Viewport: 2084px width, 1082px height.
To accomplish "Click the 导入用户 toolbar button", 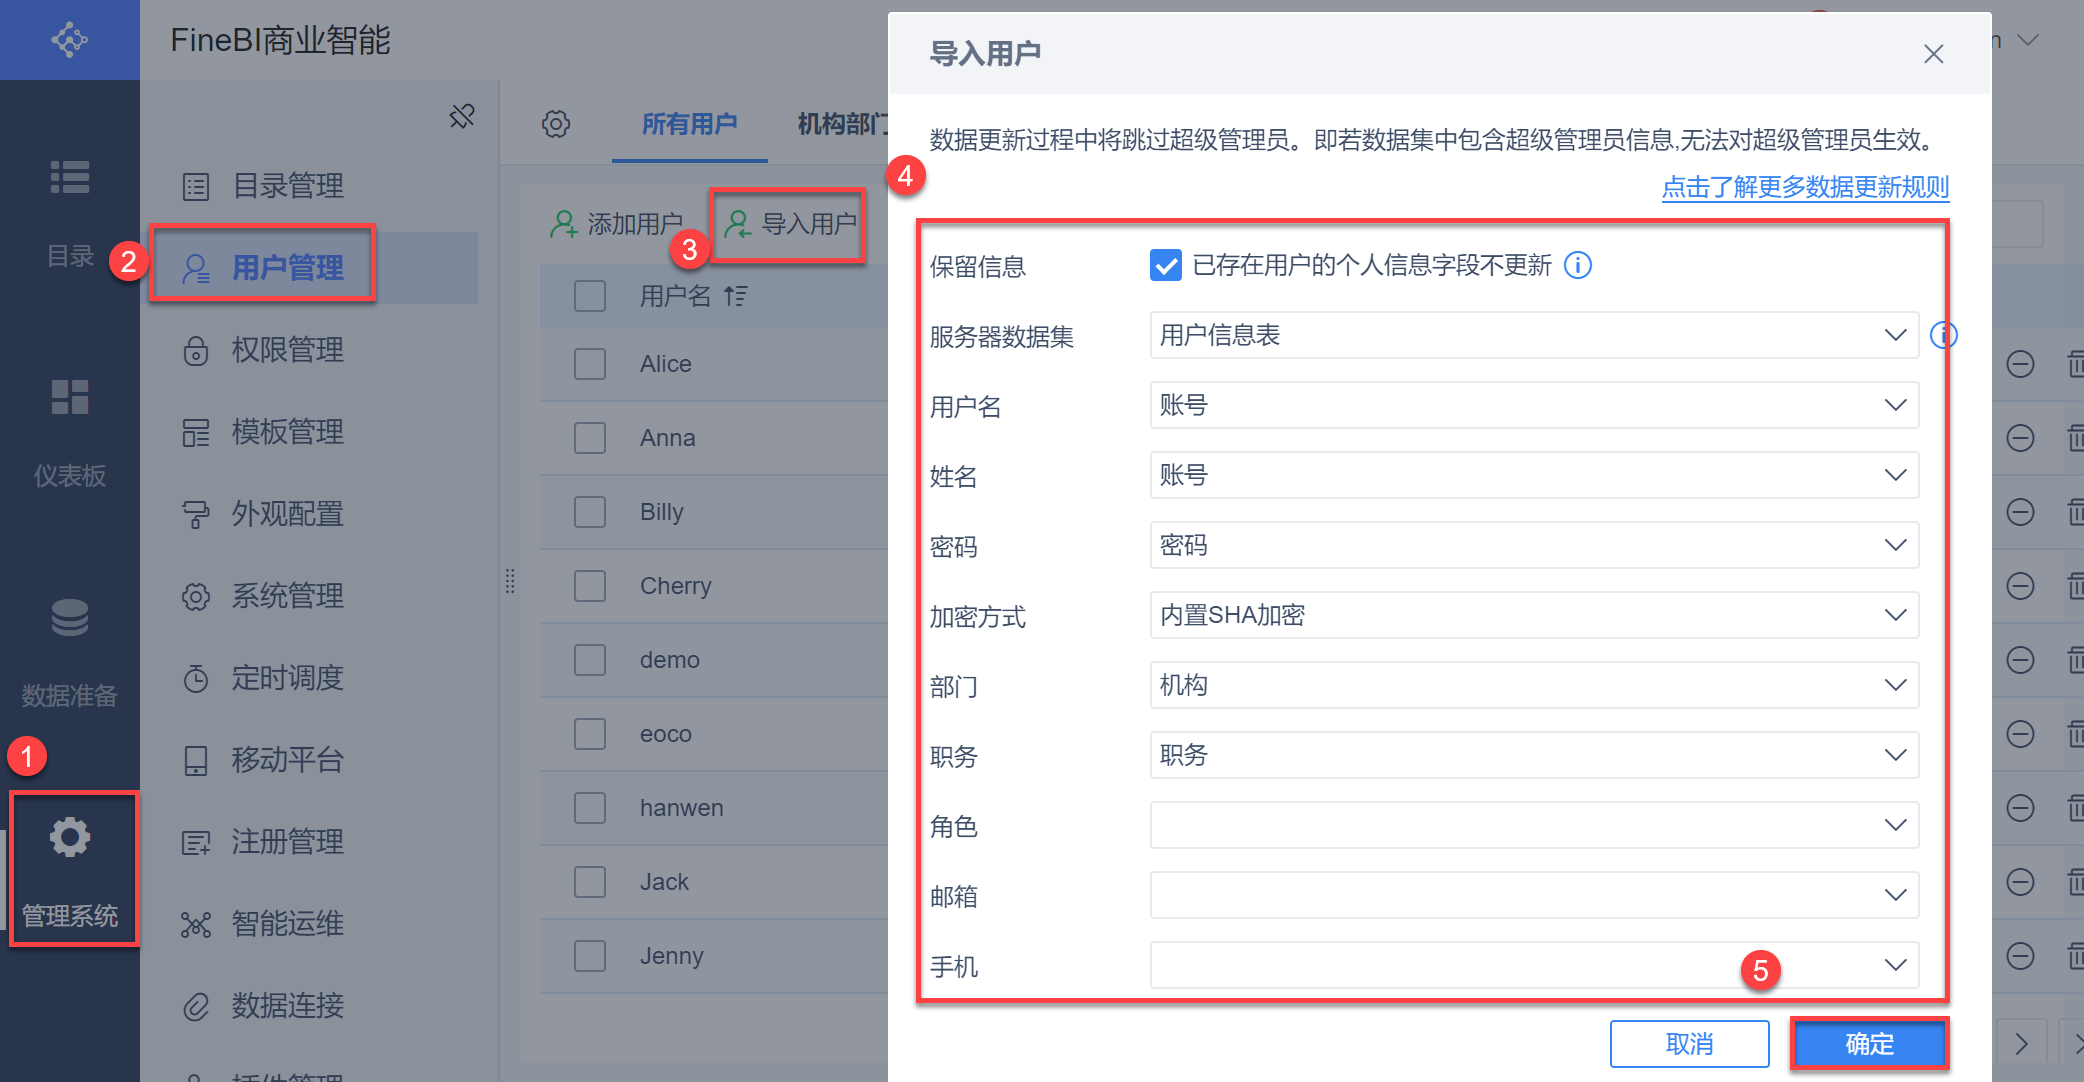I will (790, 224).
